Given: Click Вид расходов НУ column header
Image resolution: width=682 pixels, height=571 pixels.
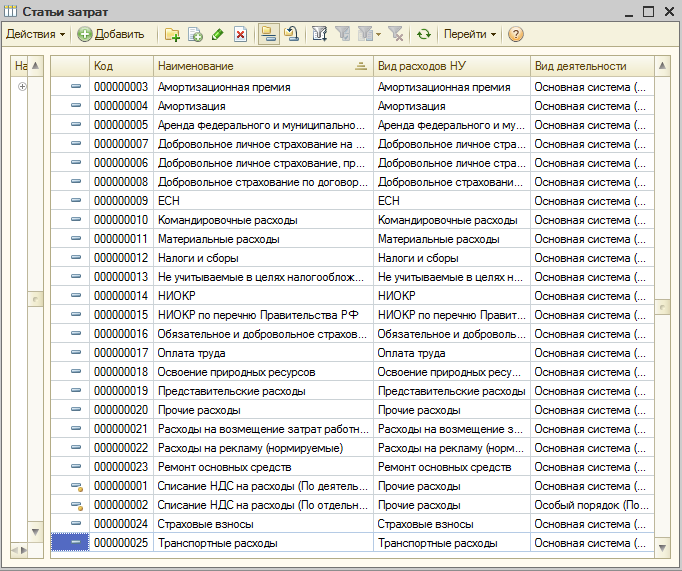Looking at the screenshot, I should [x=451, y=66].
